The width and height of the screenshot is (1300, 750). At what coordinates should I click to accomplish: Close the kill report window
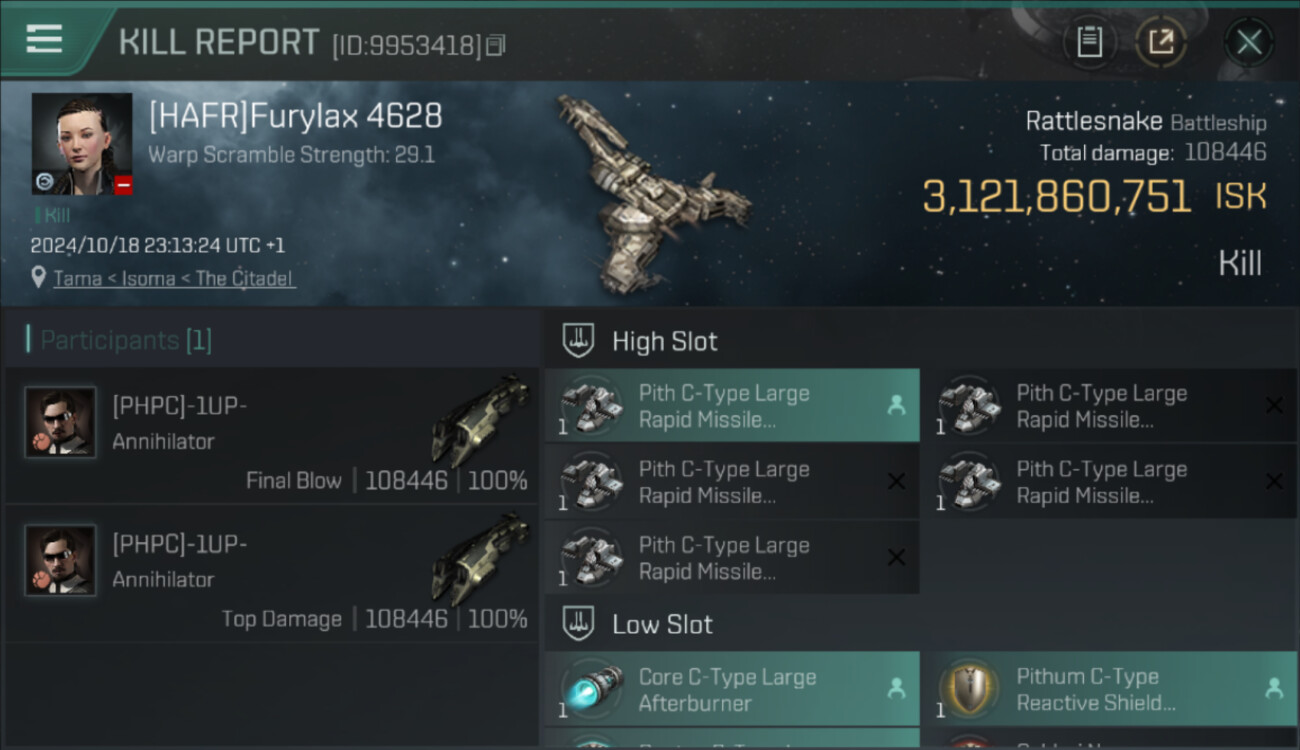(x=1248, y=42)
